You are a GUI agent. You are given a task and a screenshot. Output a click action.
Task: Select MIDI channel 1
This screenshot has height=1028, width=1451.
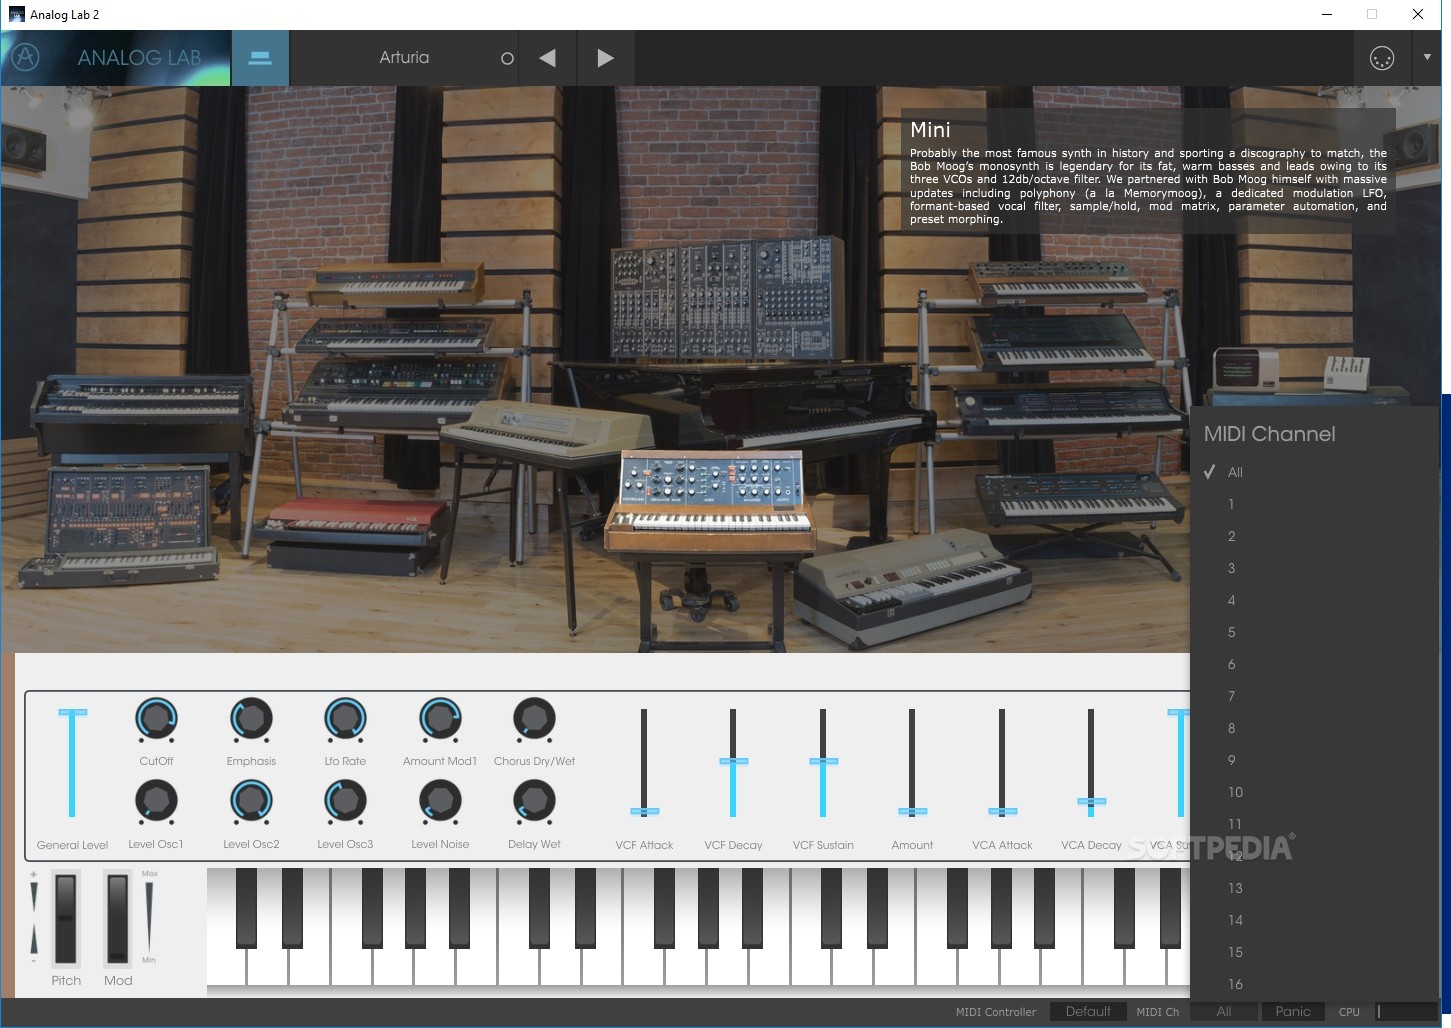point(1315,504)
